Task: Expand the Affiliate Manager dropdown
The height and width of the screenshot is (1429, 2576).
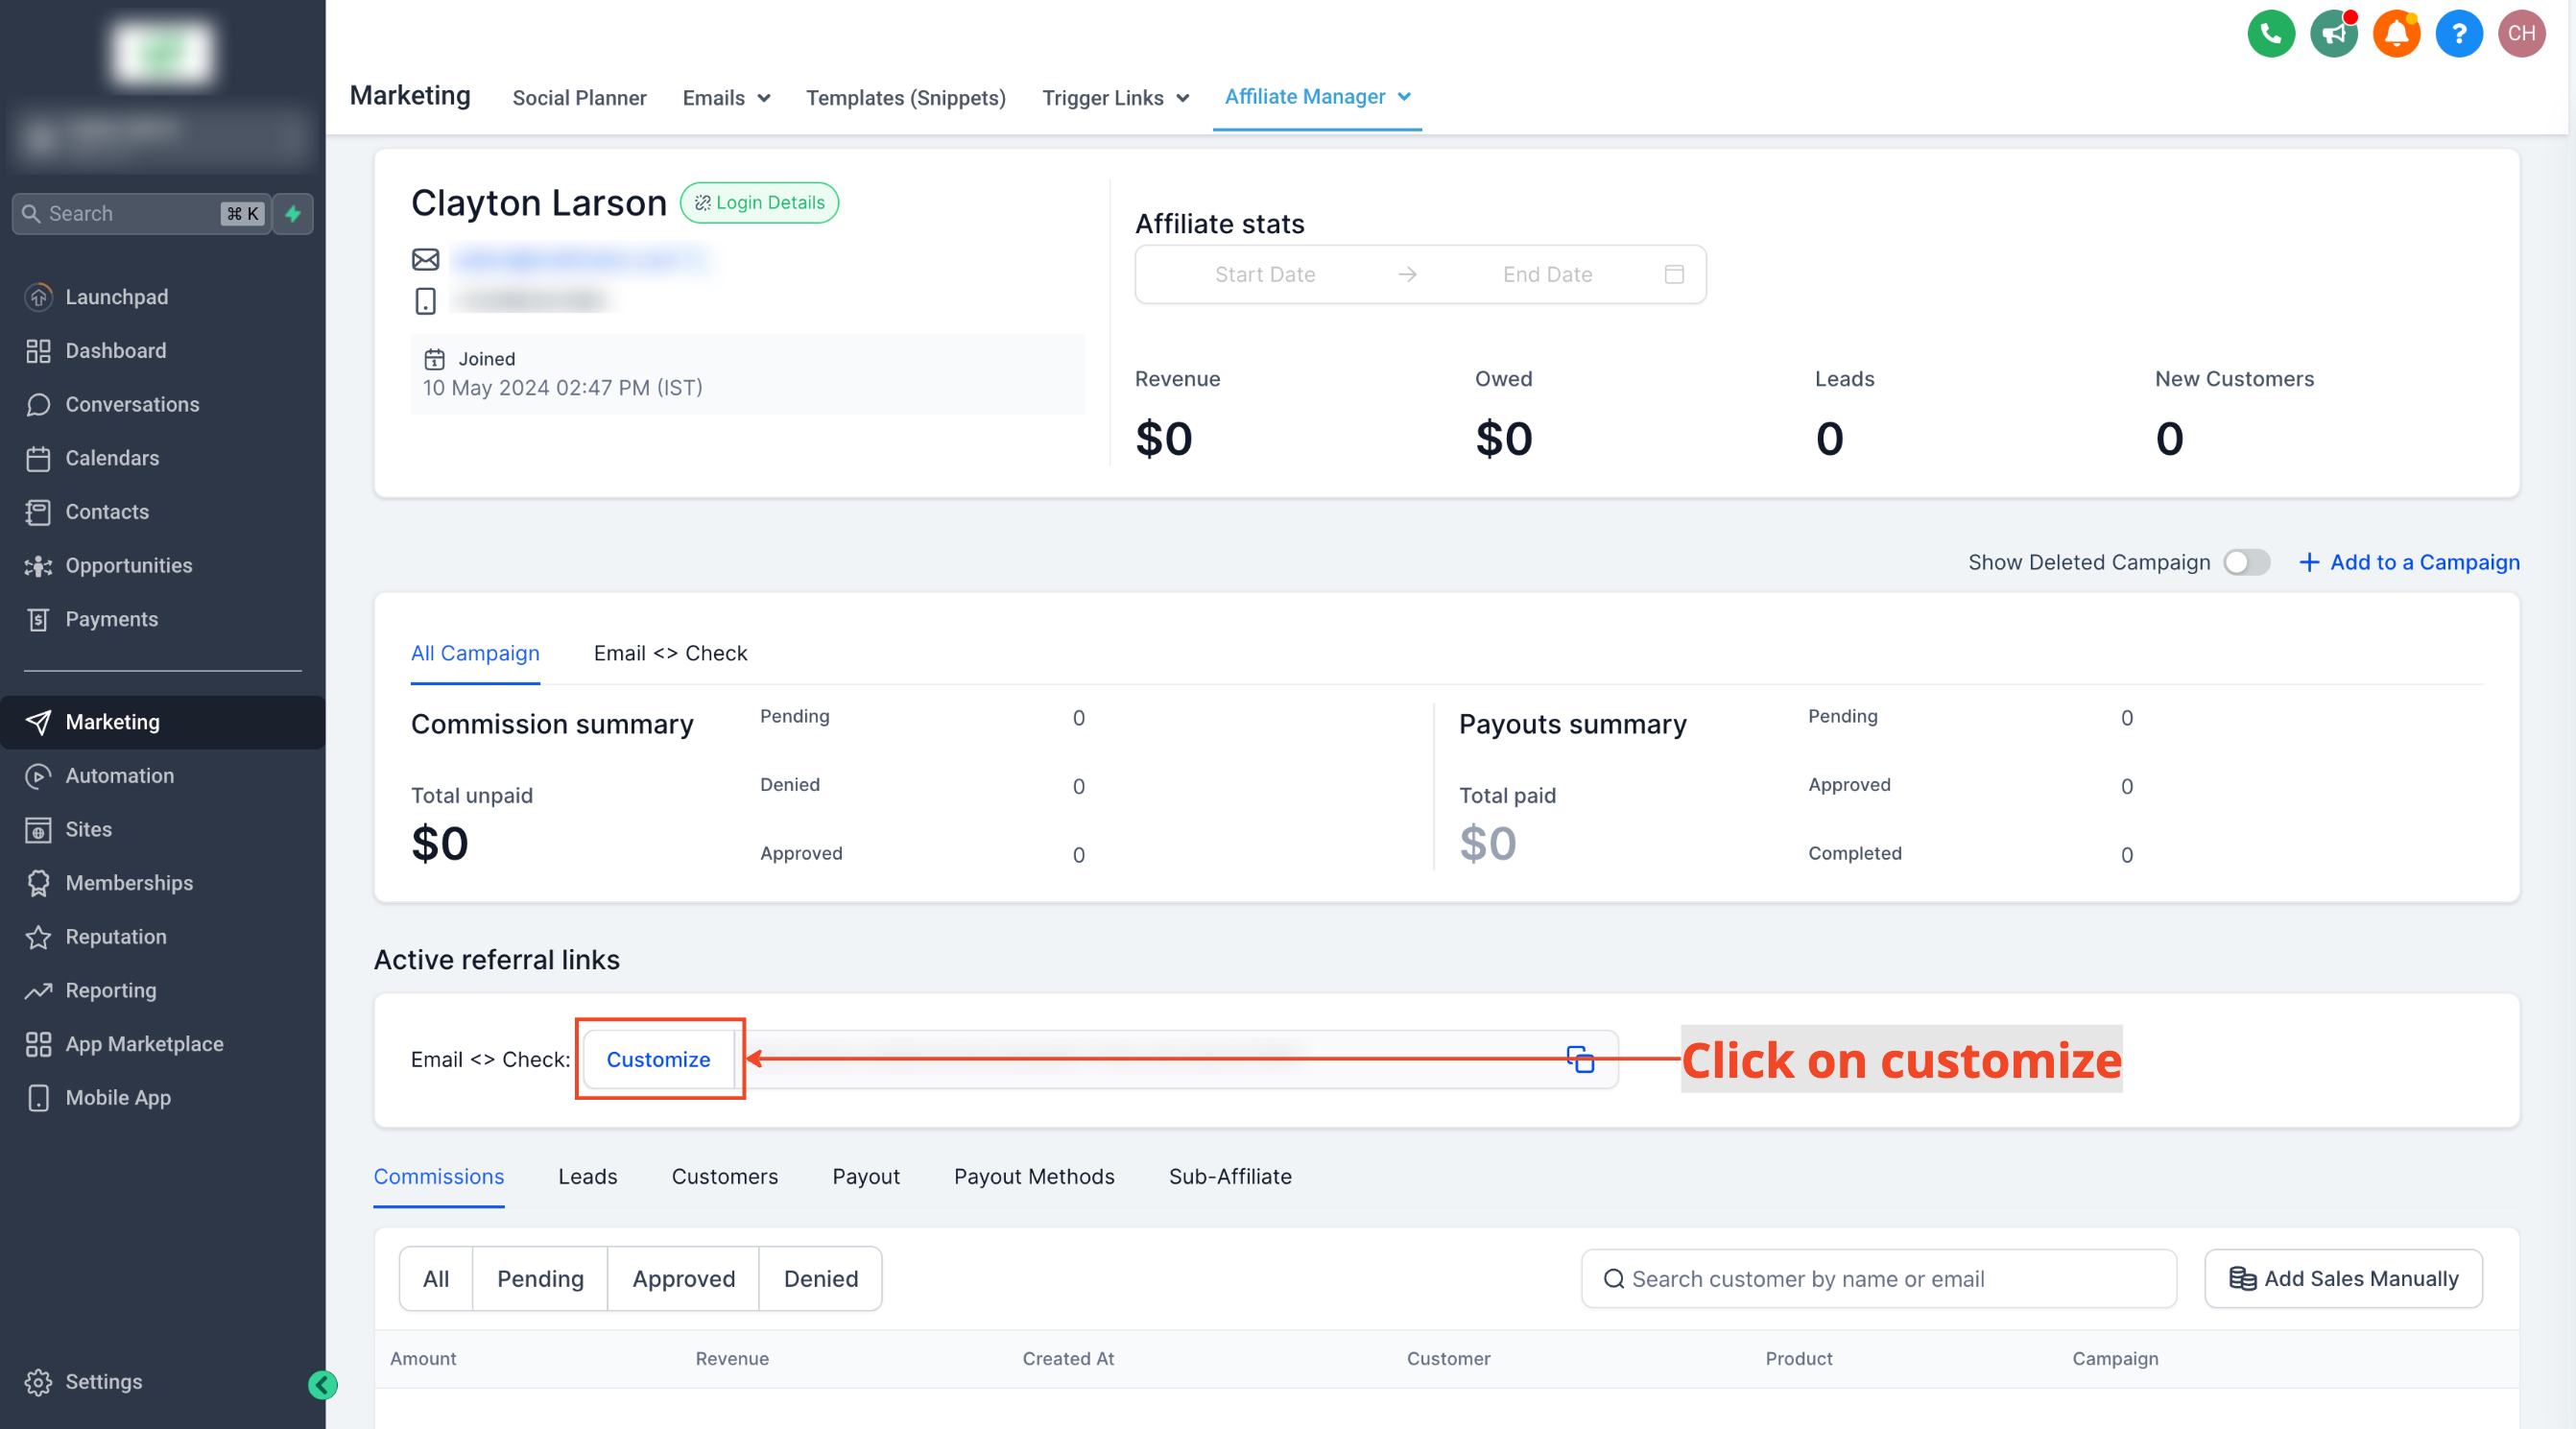Action: tap(1408, 97)
